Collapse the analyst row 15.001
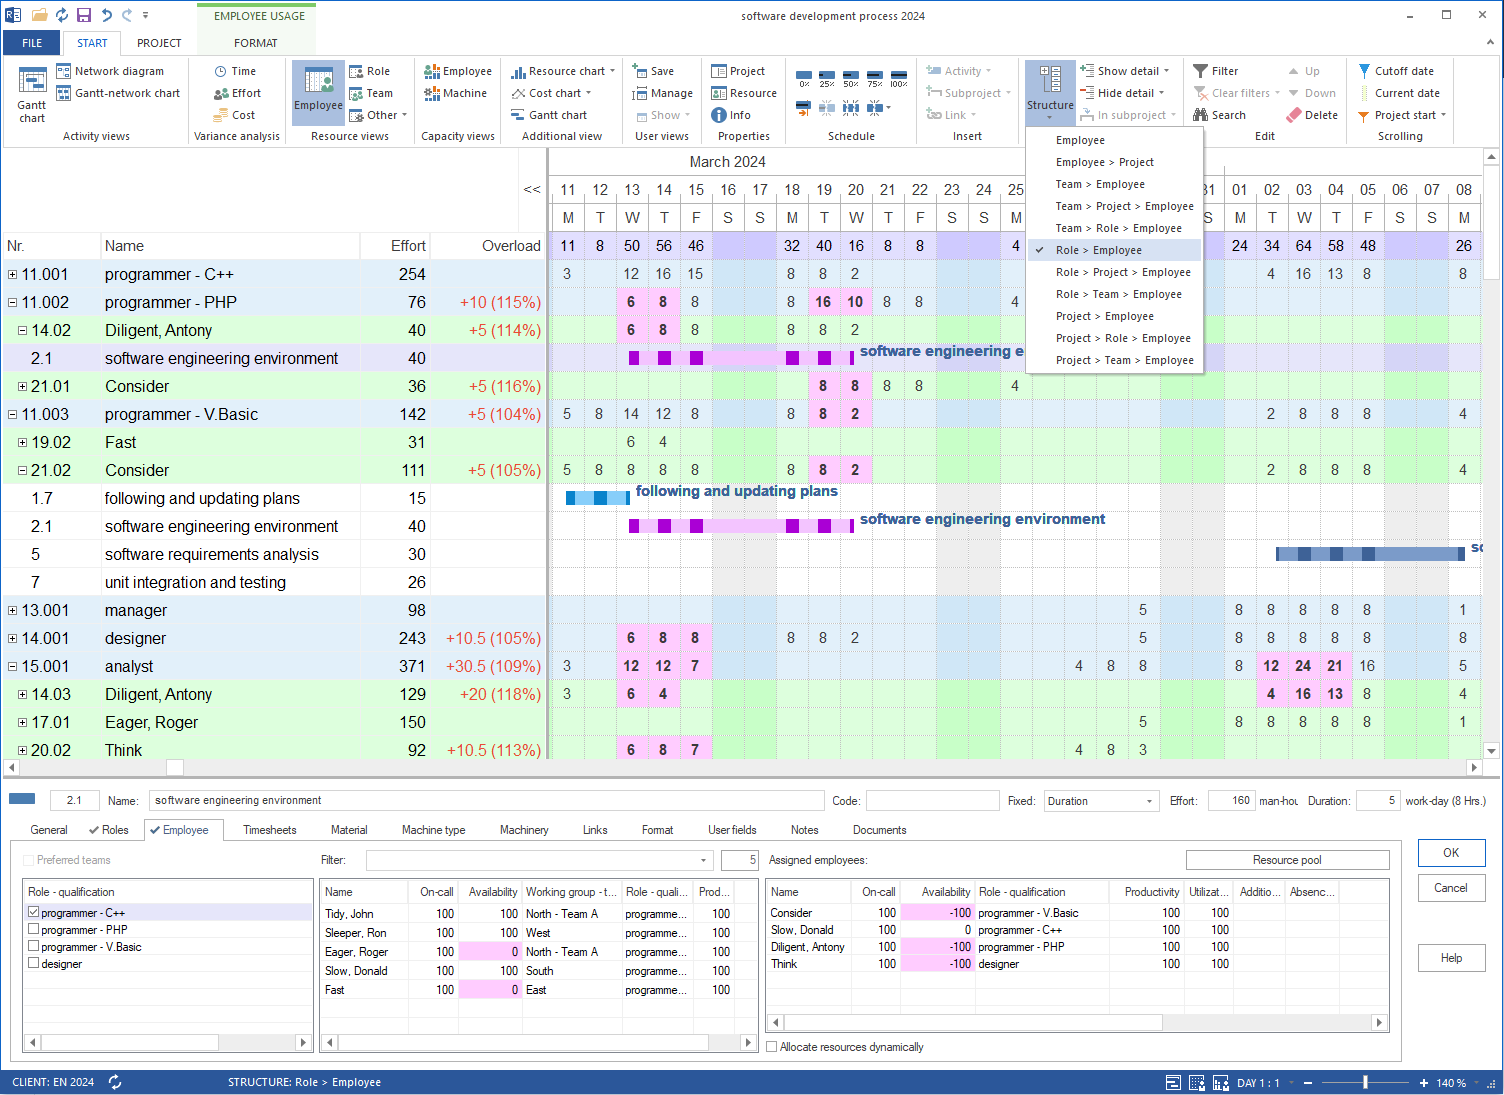The image size is (1504, 1095). (12, 666)
